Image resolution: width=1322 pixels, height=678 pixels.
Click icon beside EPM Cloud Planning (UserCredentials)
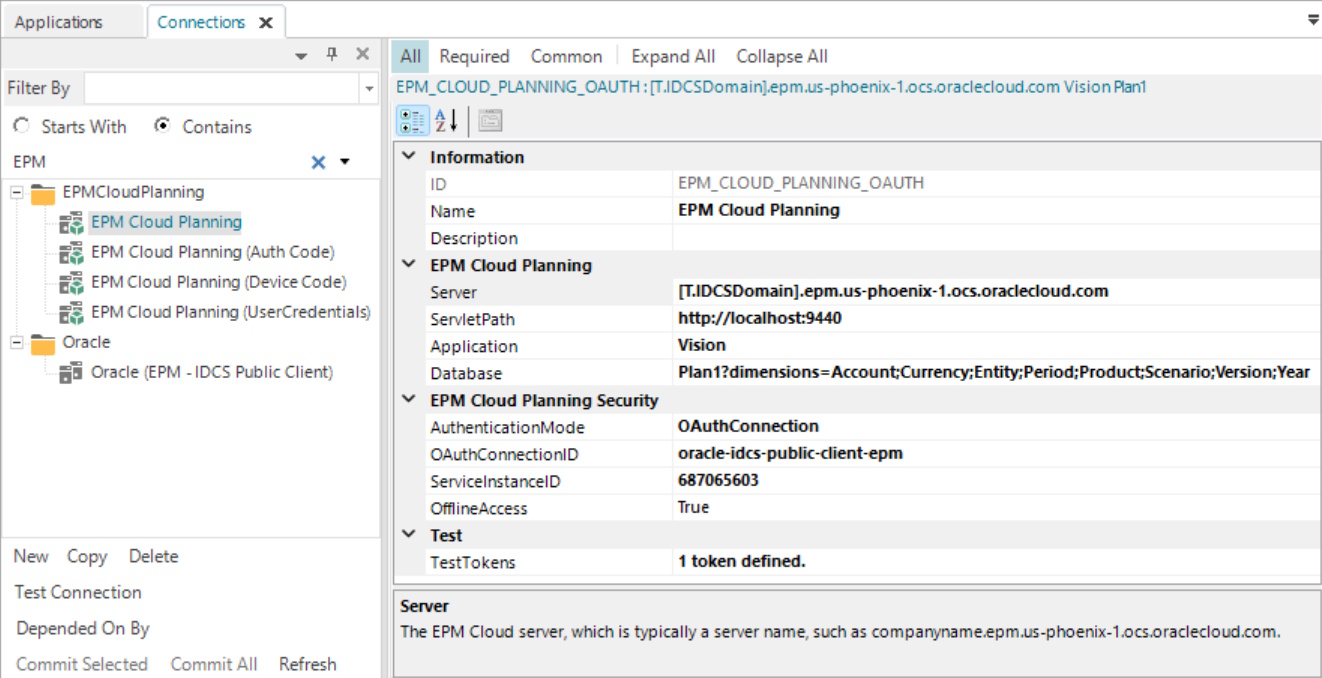click(72, 312)
